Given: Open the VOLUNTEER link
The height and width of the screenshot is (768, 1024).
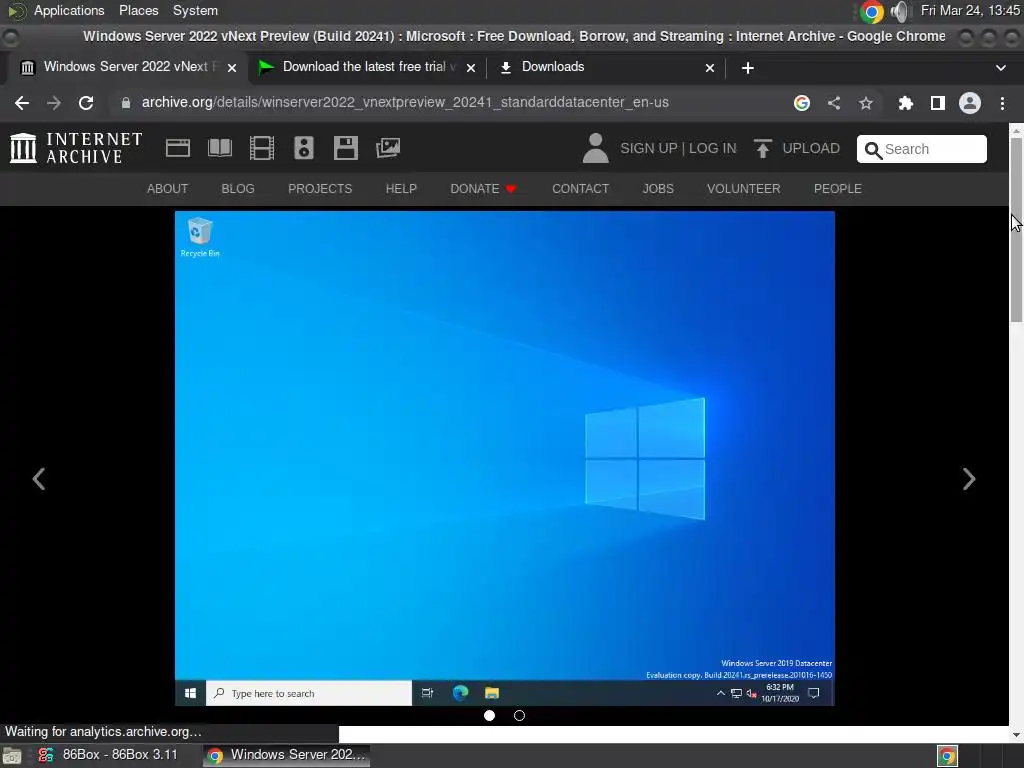Looking at the screenshot, I should (x=744, y=189).
